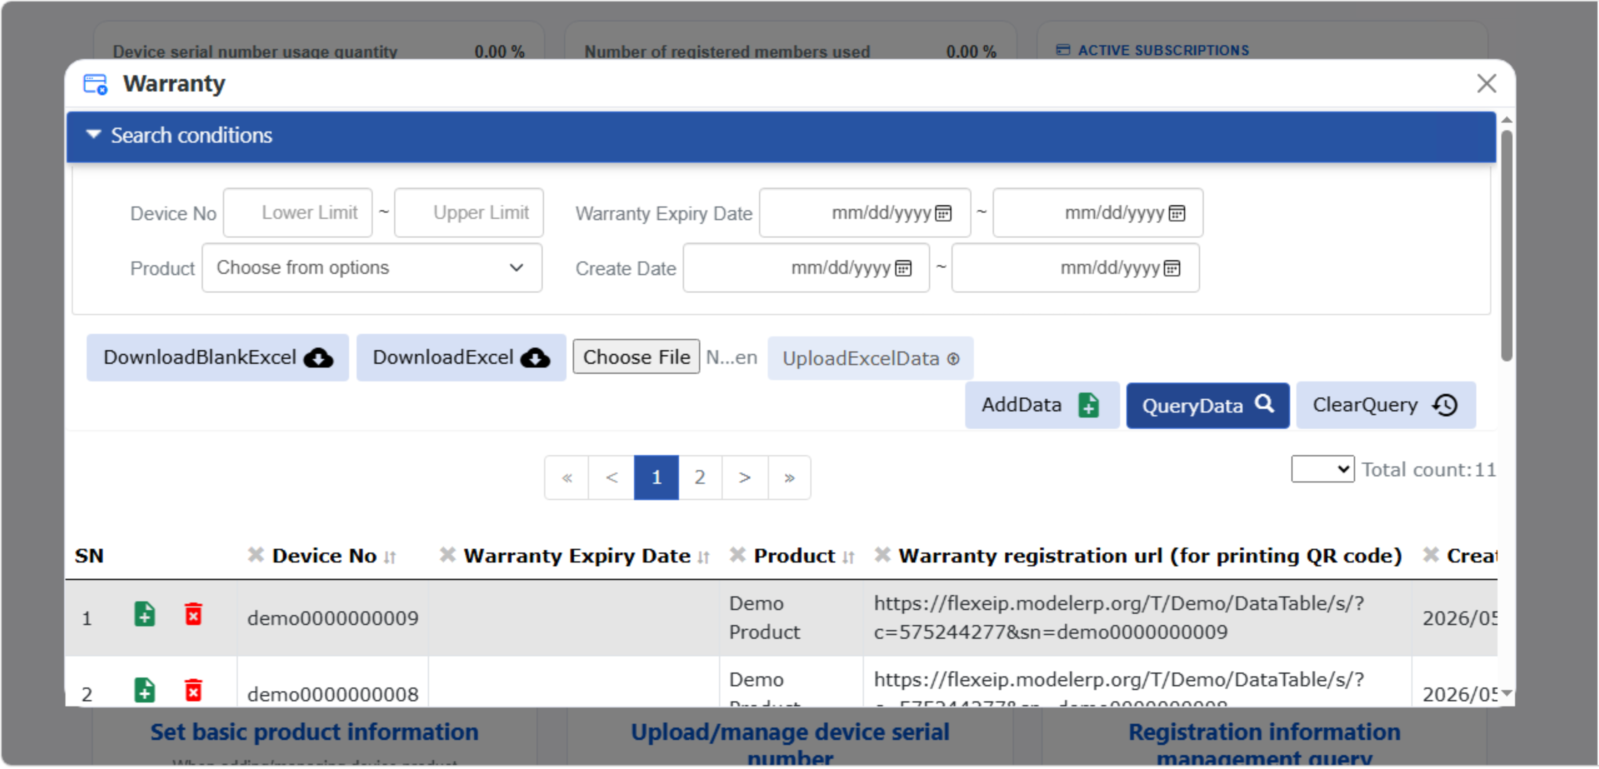The height and width of the screenshot is (769, 1599).
Task: Click the Total count:11 label
Action: pyautogui.click(x=1428, y=470)
